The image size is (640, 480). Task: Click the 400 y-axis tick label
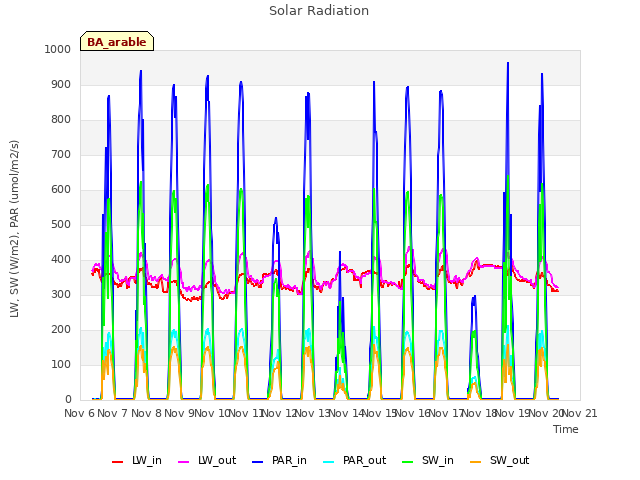61,260
